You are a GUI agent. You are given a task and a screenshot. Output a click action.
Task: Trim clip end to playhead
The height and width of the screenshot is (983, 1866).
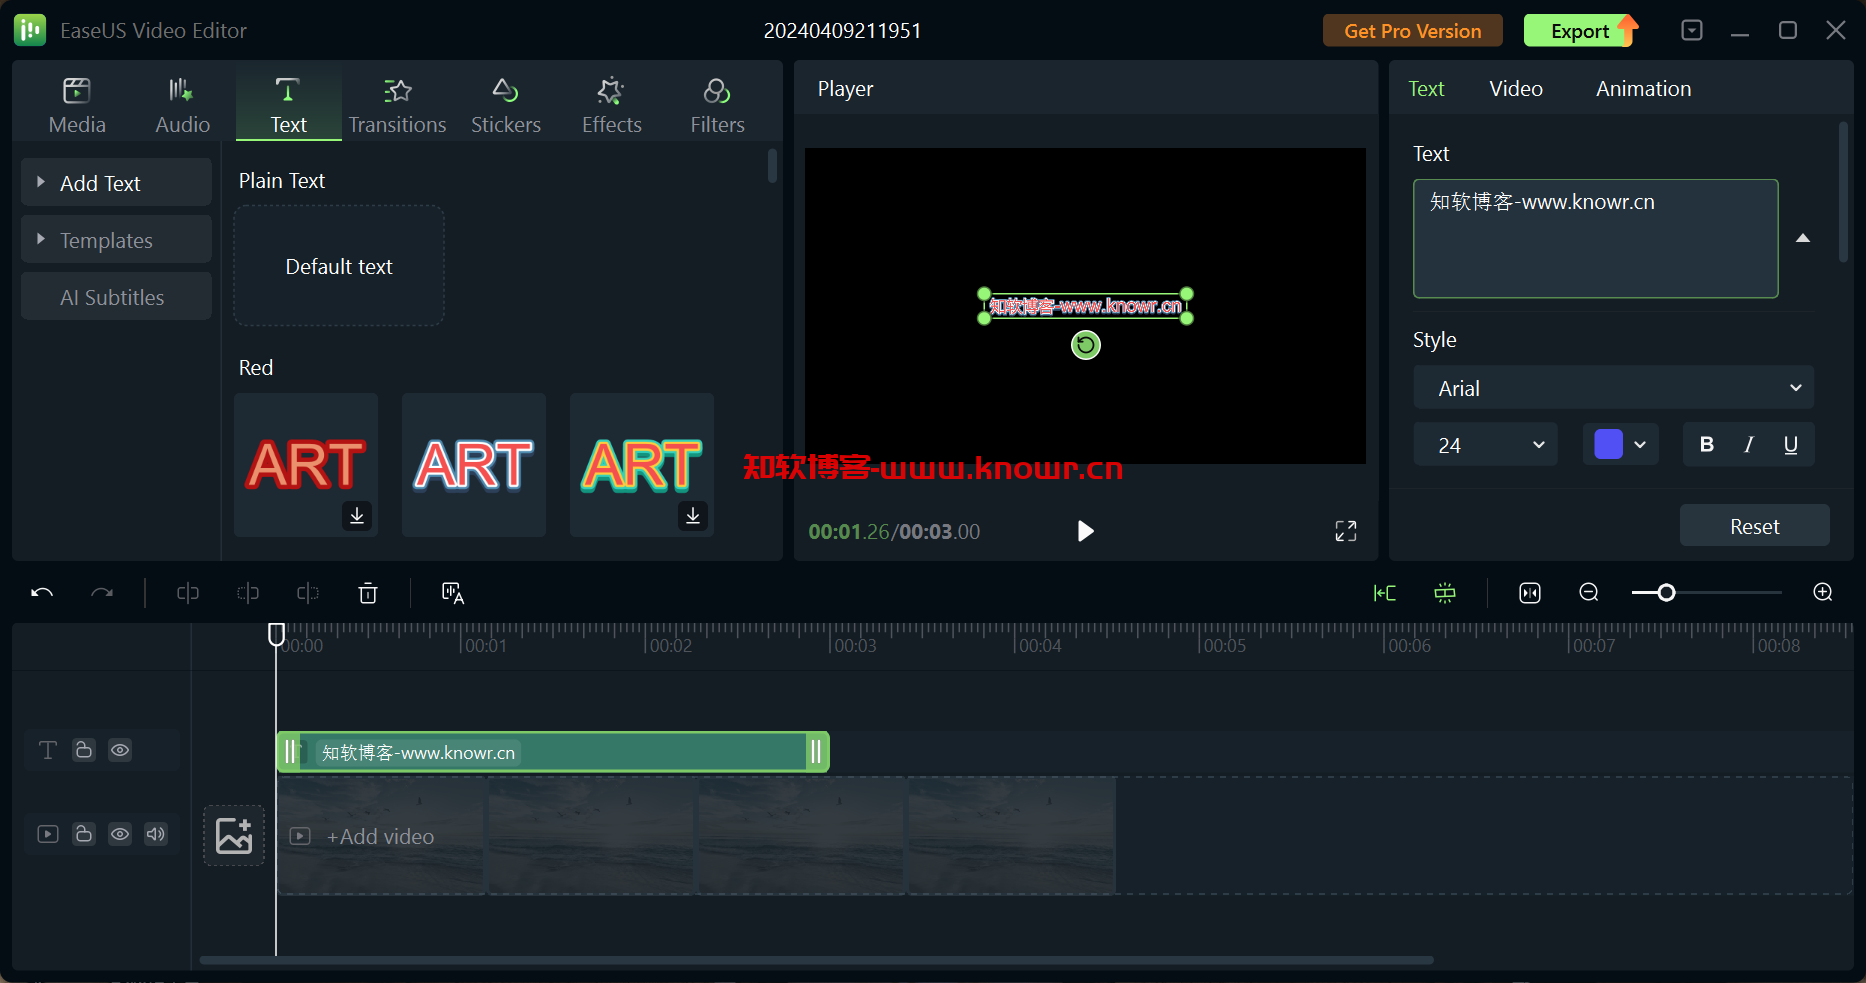(x=308, y=593)
